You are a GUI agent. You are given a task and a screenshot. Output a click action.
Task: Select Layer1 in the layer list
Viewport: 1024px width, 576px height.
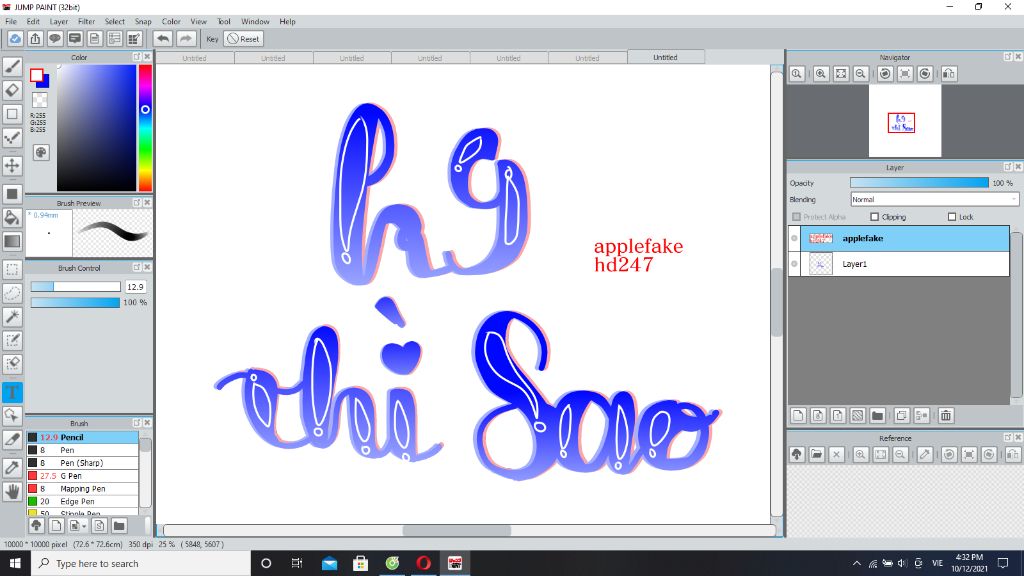coord(899,264)
